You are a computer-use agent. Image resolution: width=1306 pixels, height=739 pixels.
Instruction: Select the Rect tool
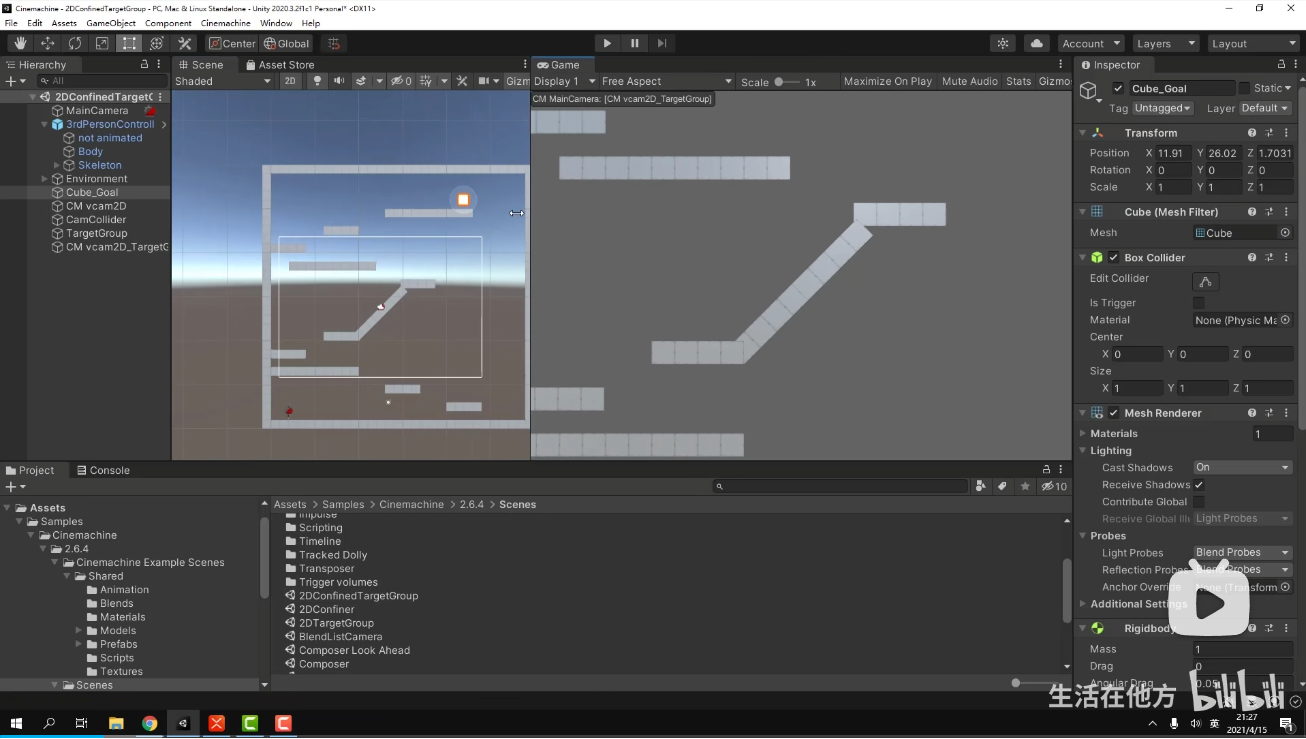(130, 43)
